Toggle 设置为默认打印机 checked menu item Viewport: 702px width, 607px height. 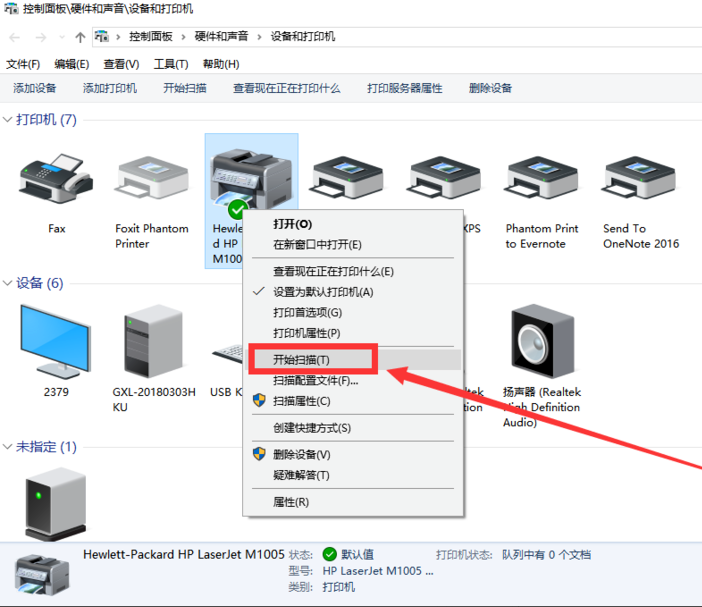[x=322, y=292]
